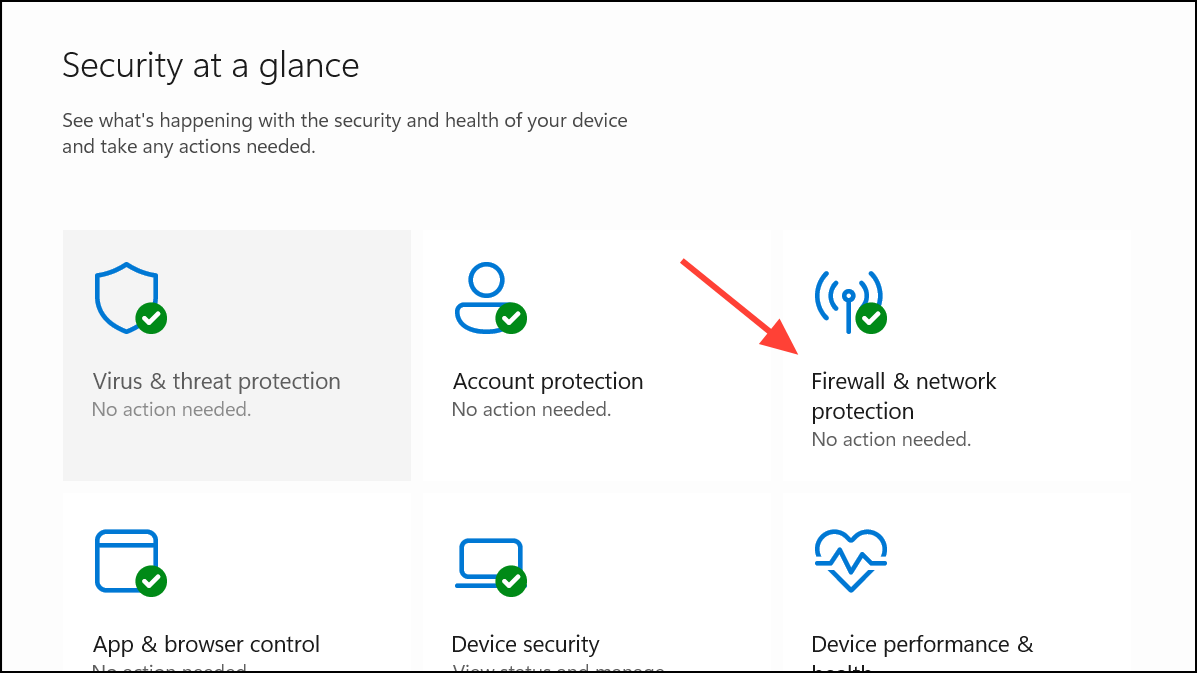Click the Virus & threat protection shield icon
Image resolution: width=1197 pixels, height=673 pixels.
click(127, 298)
